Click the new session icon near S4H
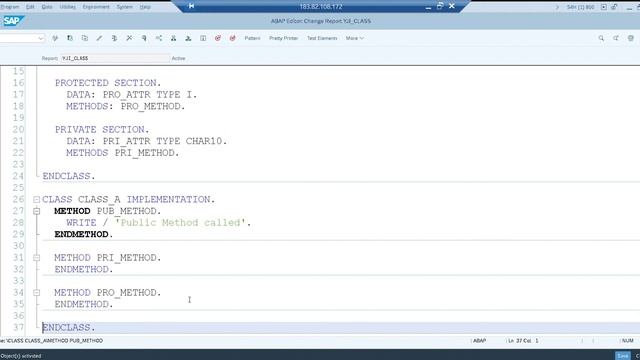Viewport: 640px width, 360px height. [604, 7]
